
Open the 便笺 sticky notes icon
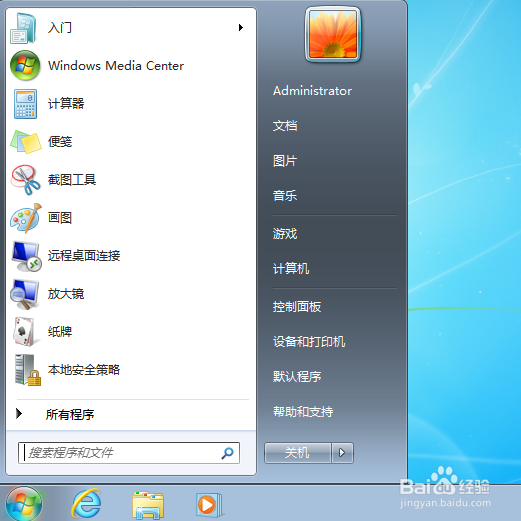coord(25,142)
